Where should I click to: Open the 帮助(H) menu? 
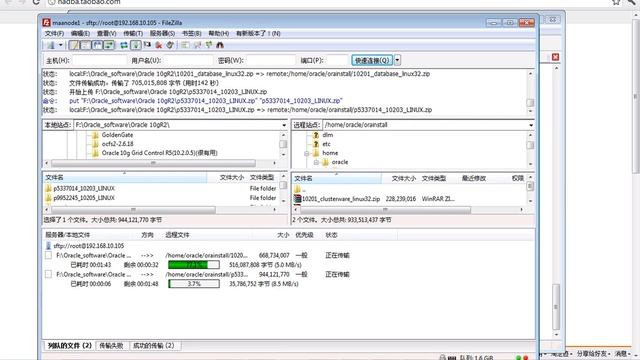(x=218, y=33)
